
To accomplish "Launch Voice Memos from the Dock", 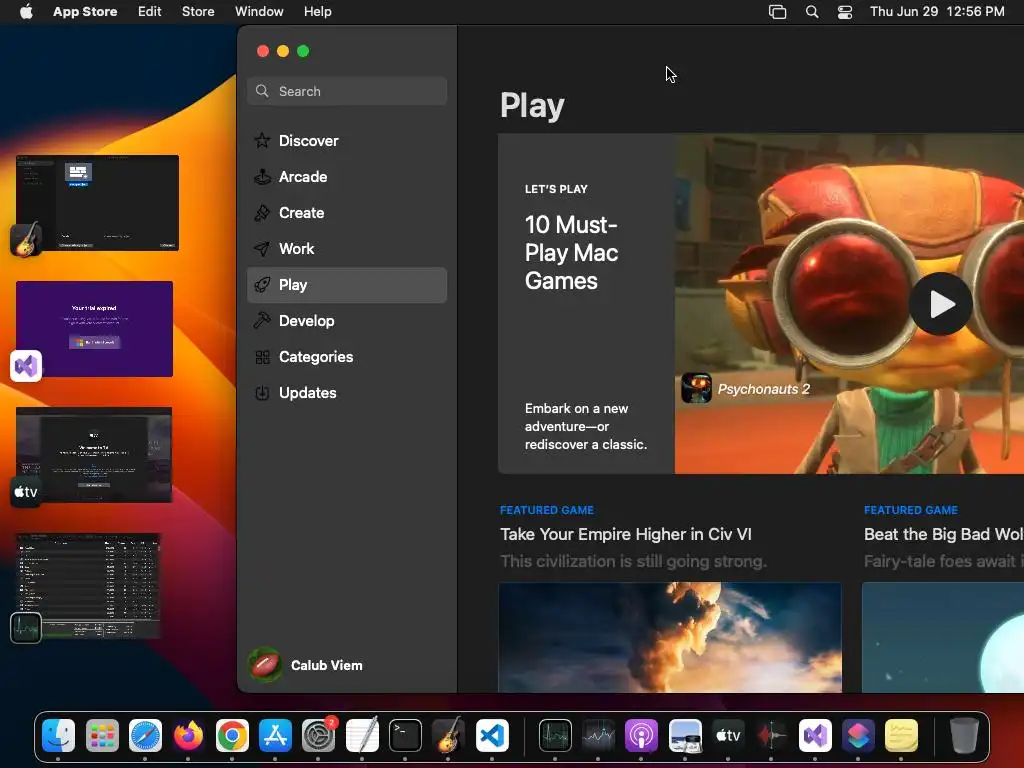I will click(771, 736).
